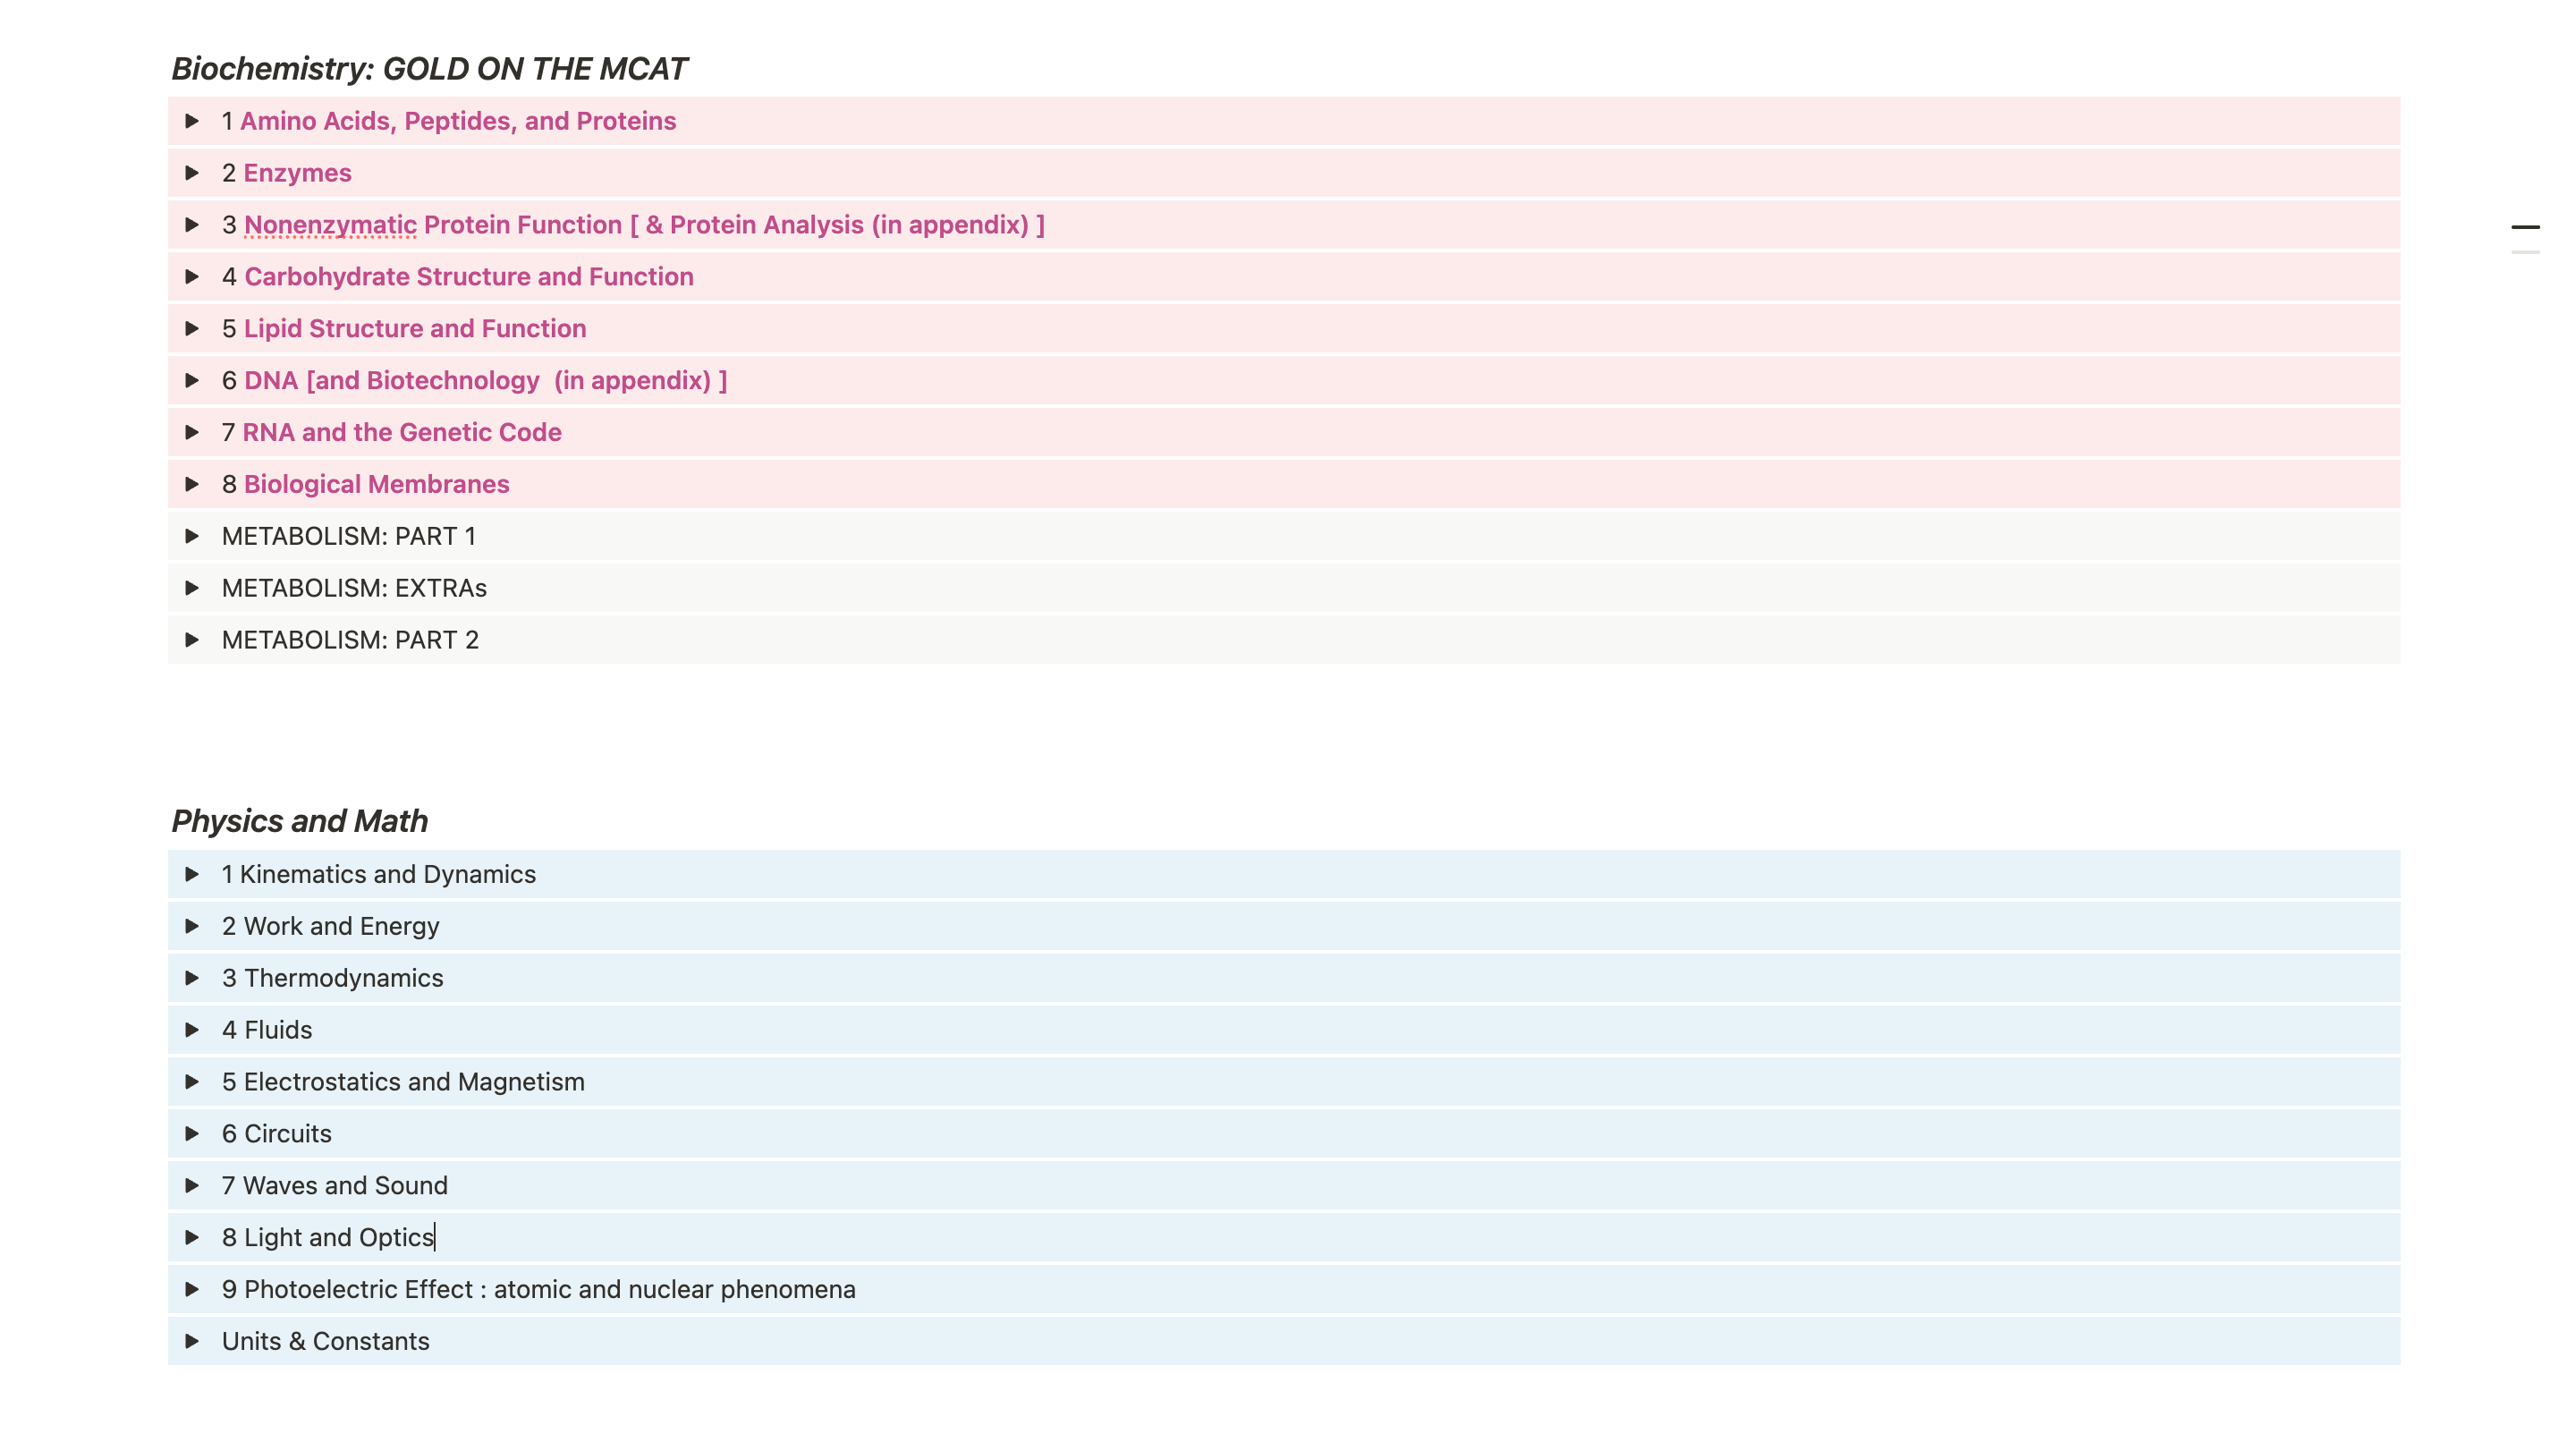The height and width of the screenshot is (1451, 2576).
Task: Open the Thermodynamics toggle arrow
Action: tap(192, 979)
